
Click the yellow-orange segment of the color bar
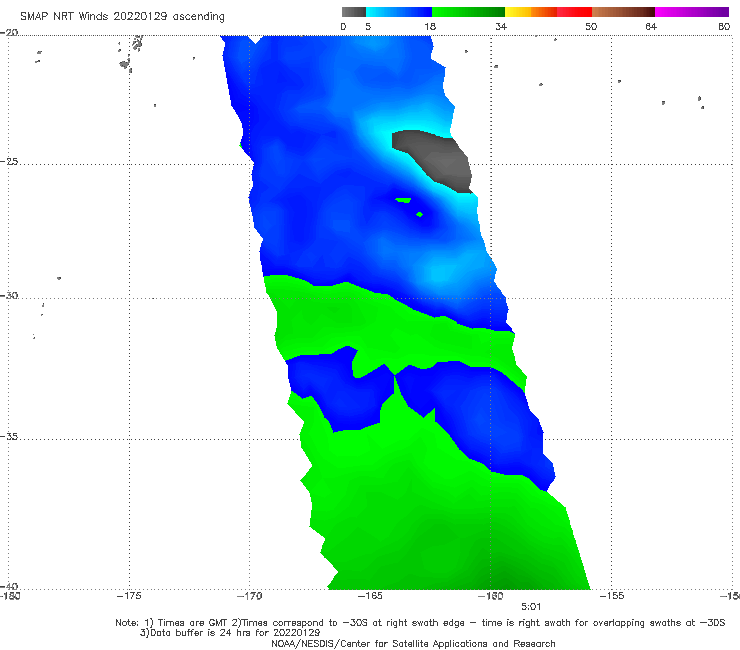(531, 12)
